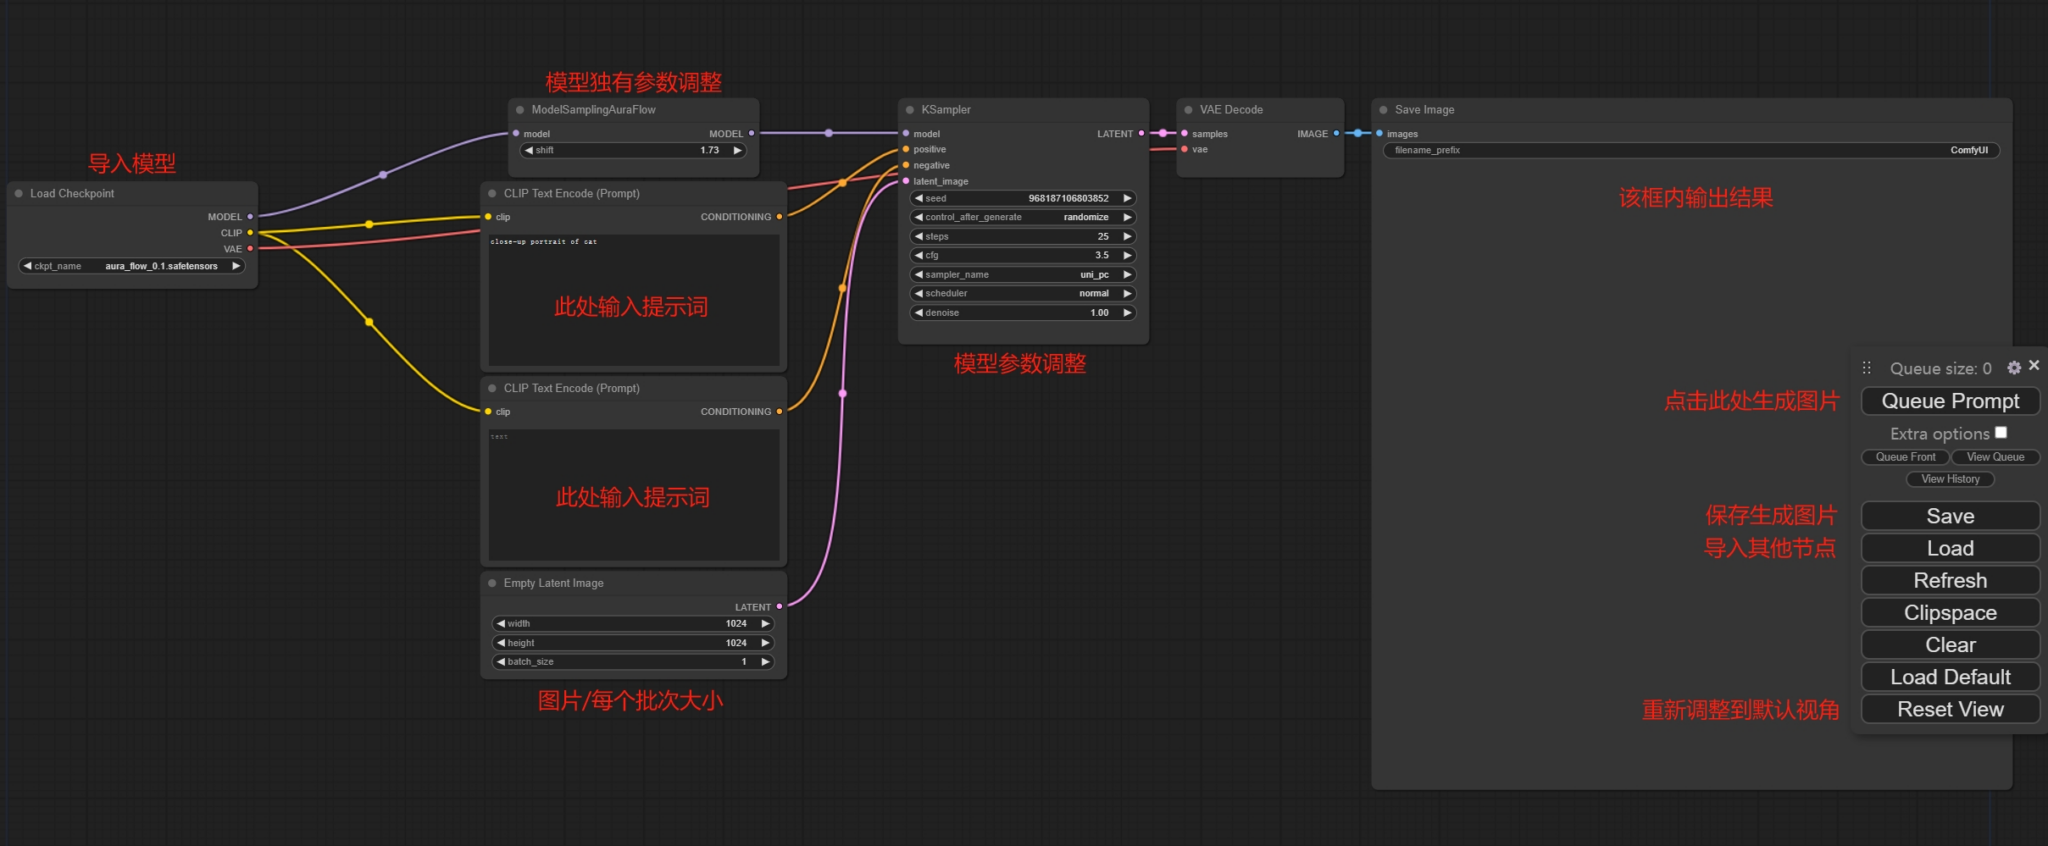
Task: Grab the queue panel drag handle dots
Action: (1866, 368)
